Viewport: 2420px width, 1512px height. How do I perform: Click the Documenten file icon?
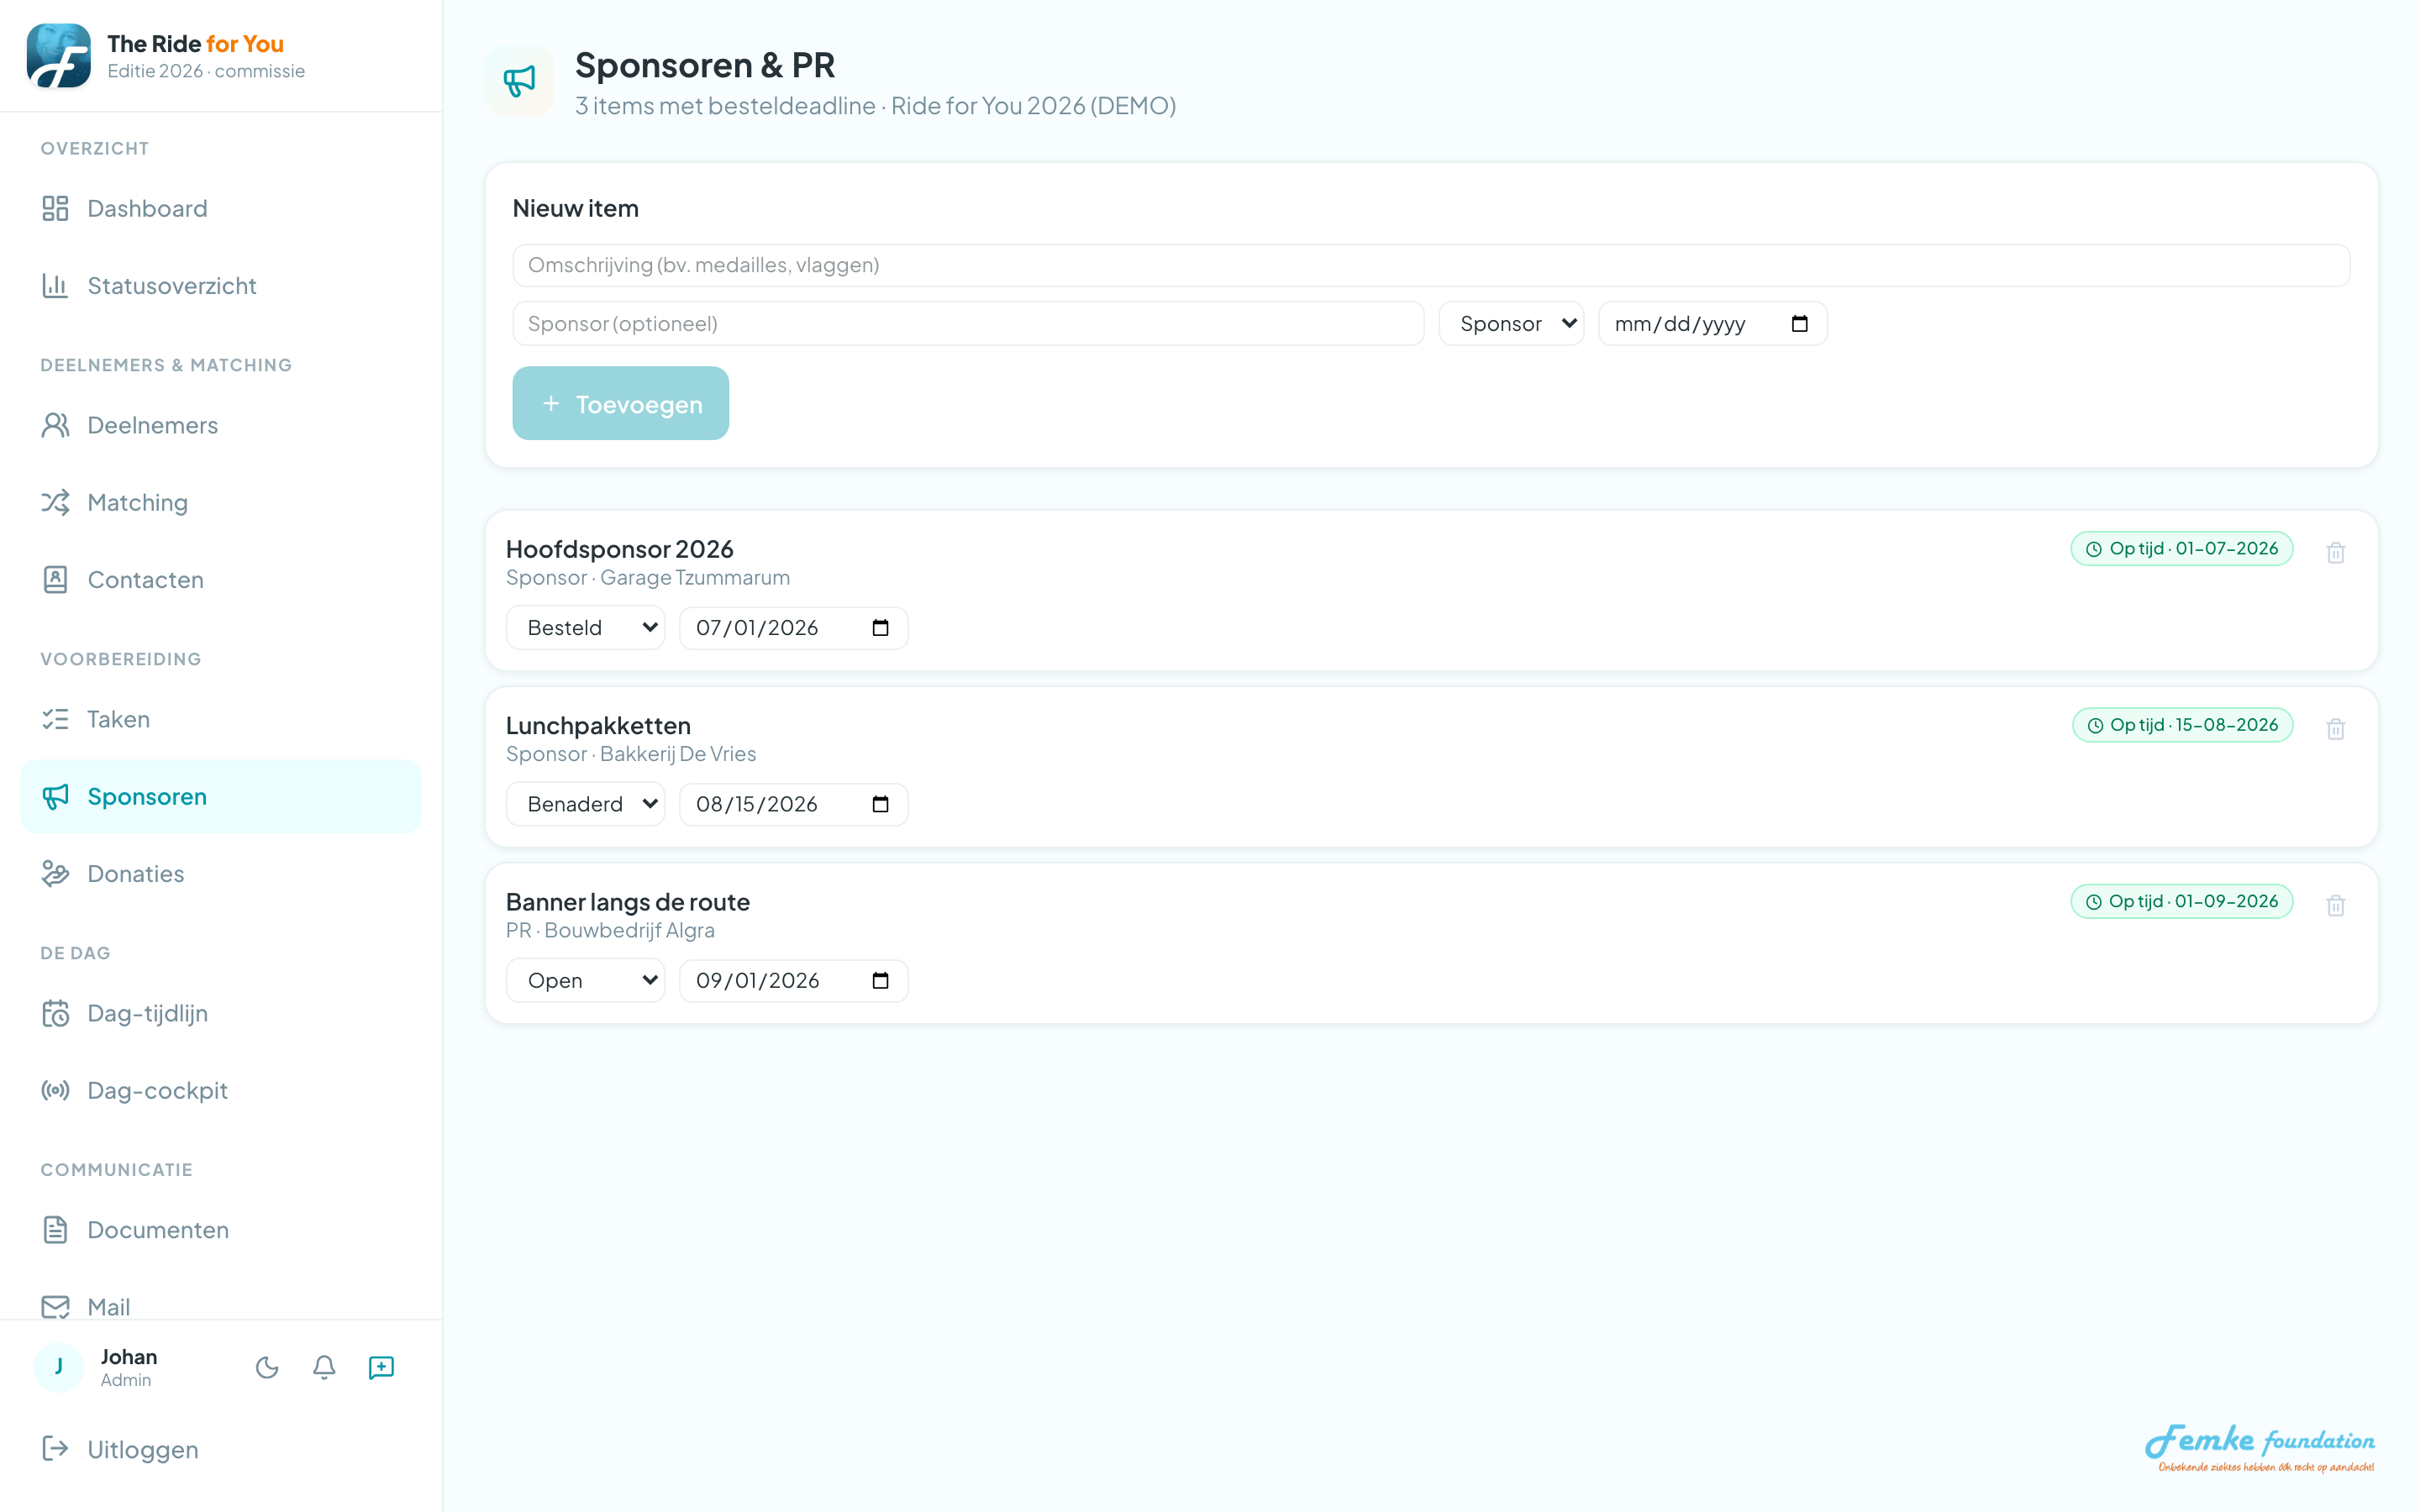(x=55, y=1229)
